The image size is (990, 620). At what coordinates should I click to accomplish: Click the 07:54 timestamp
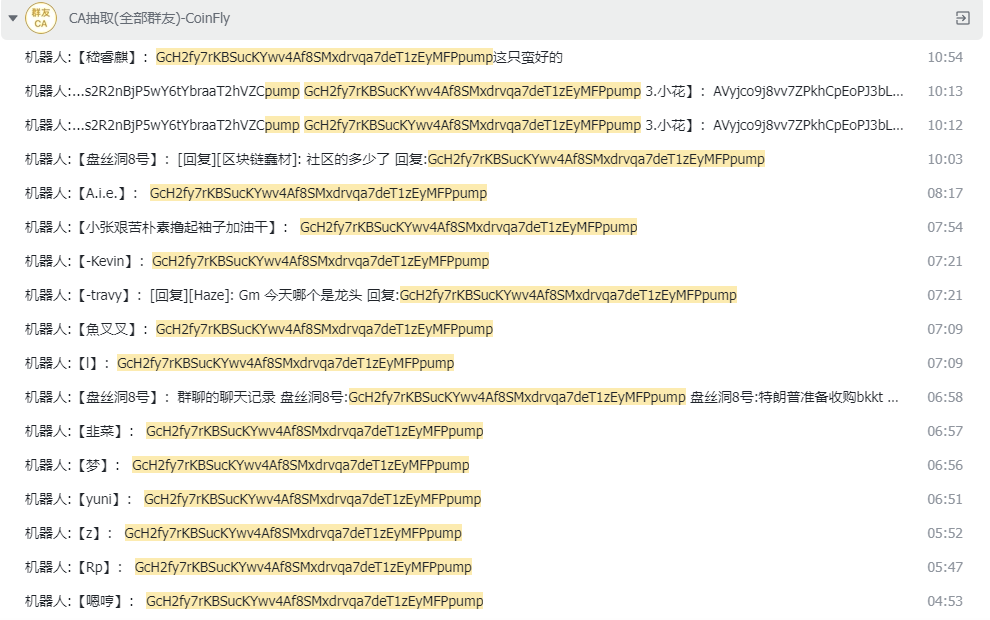pyautogui.click(x=945, y=227)
